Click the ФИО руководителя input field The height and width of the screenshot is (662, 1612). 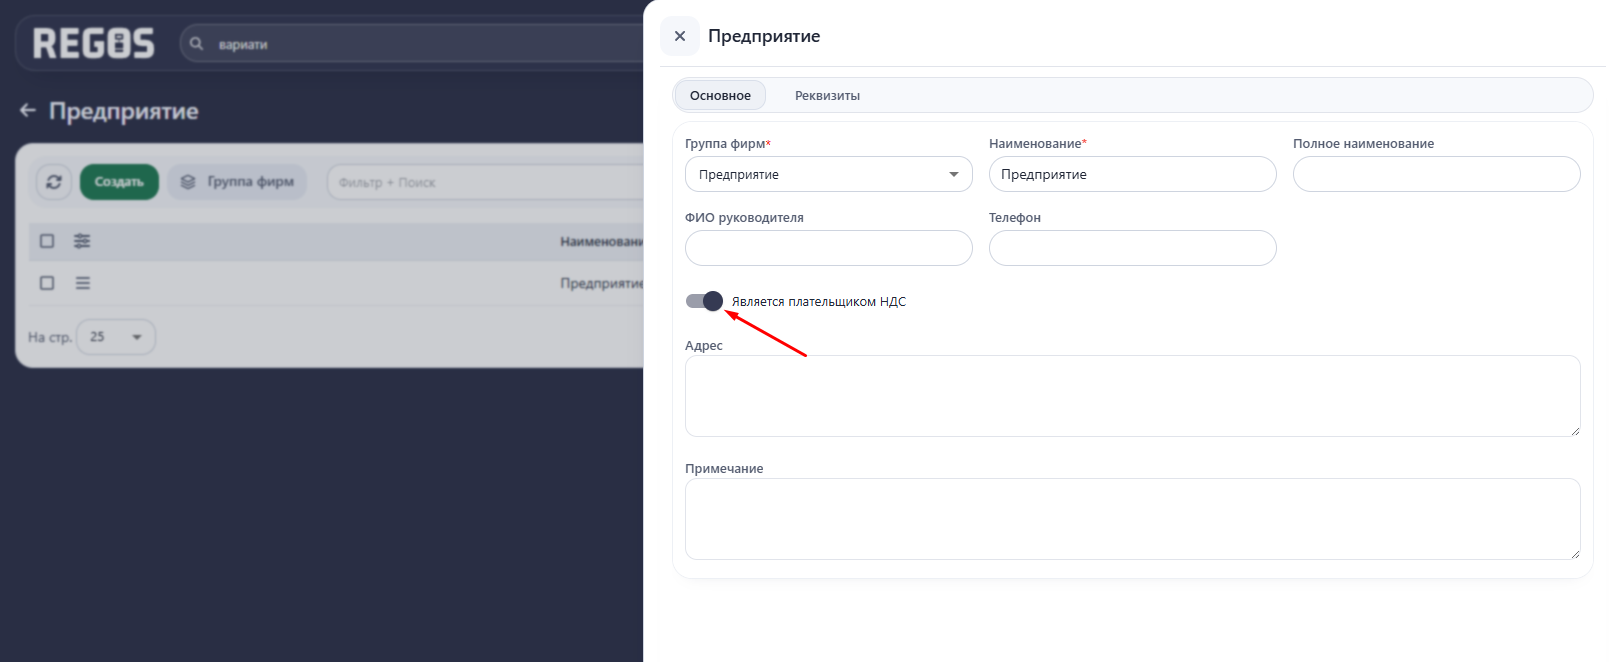pos(828,248)
